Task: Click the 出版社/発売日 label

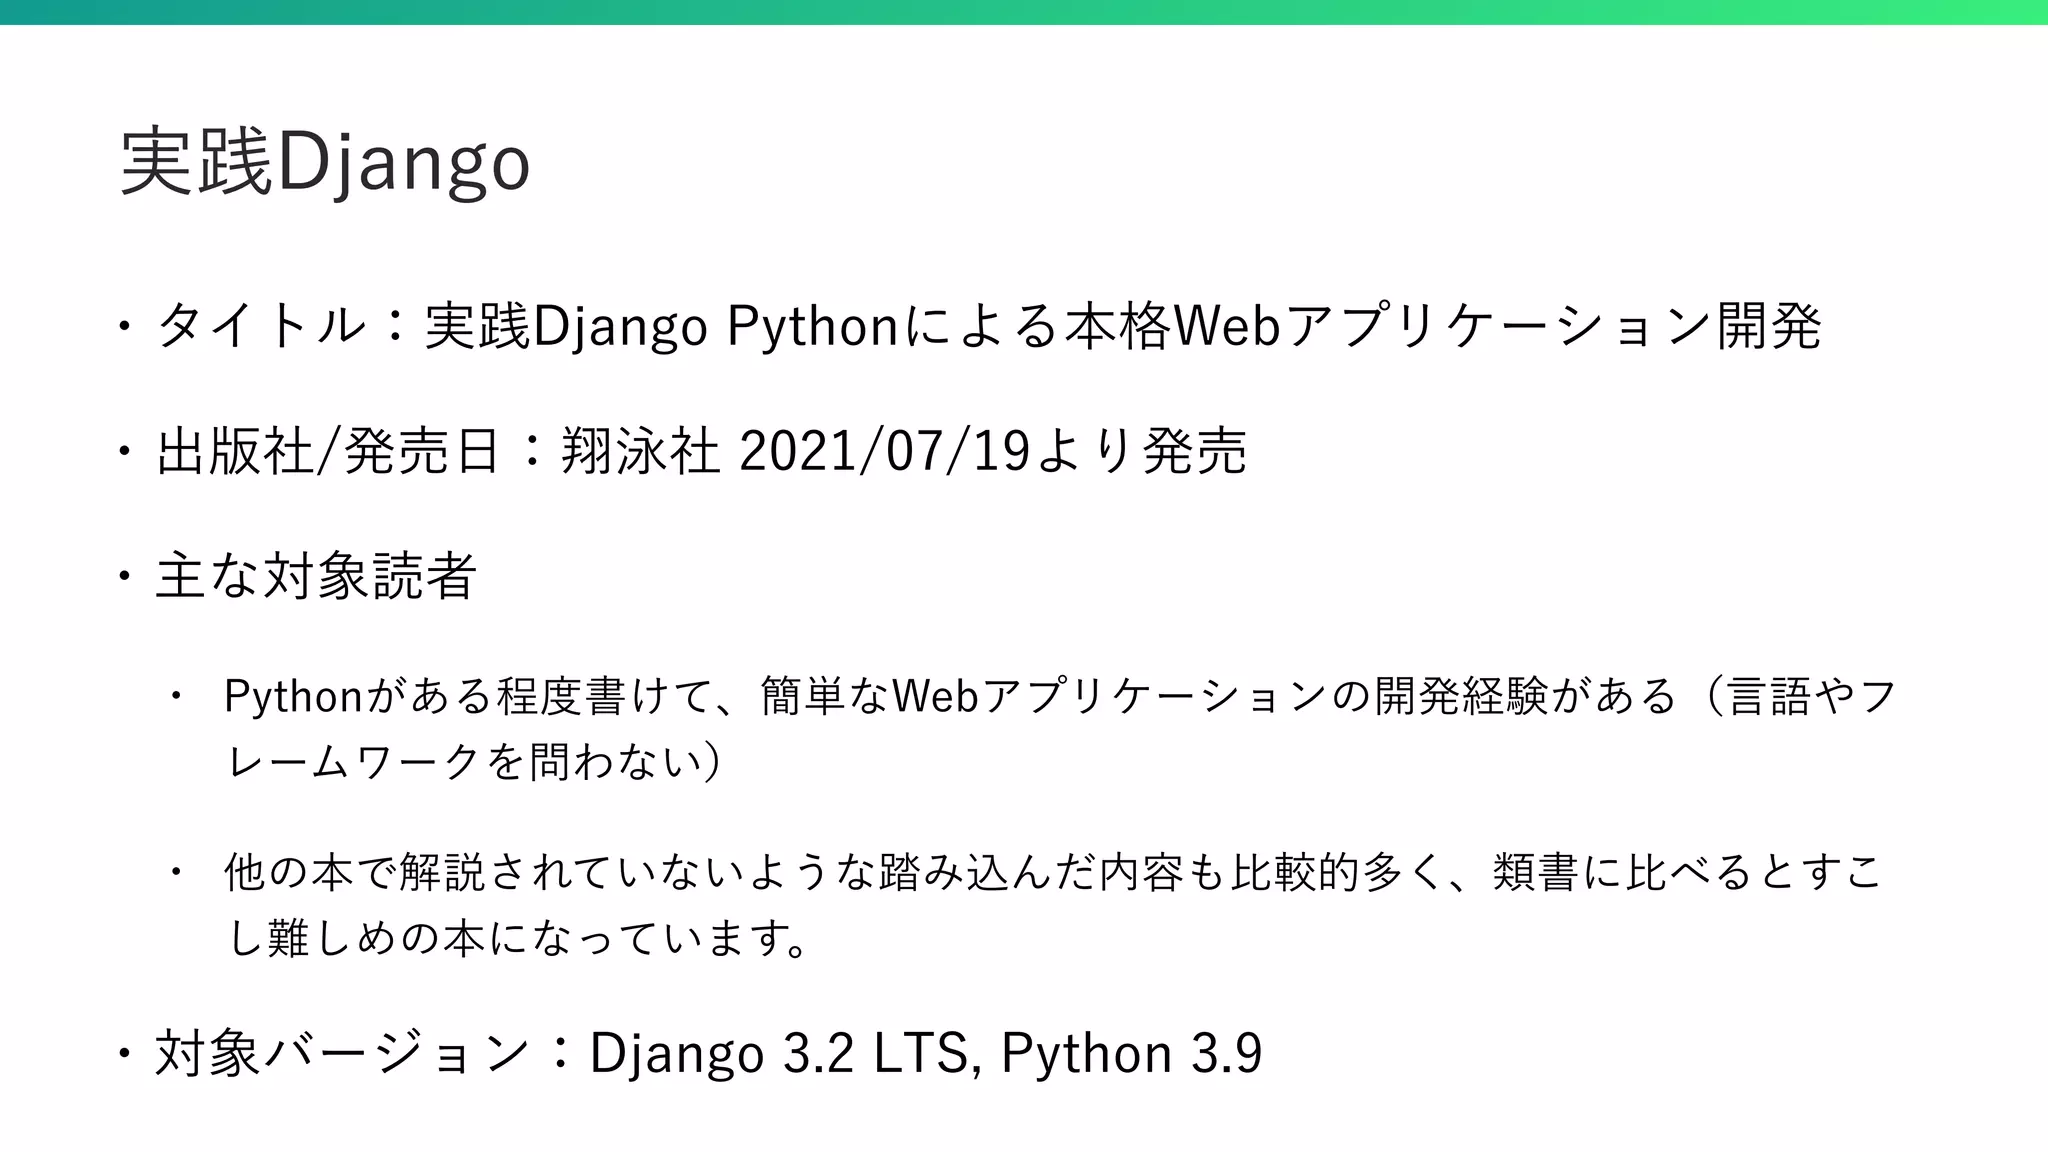Action: 328,451
